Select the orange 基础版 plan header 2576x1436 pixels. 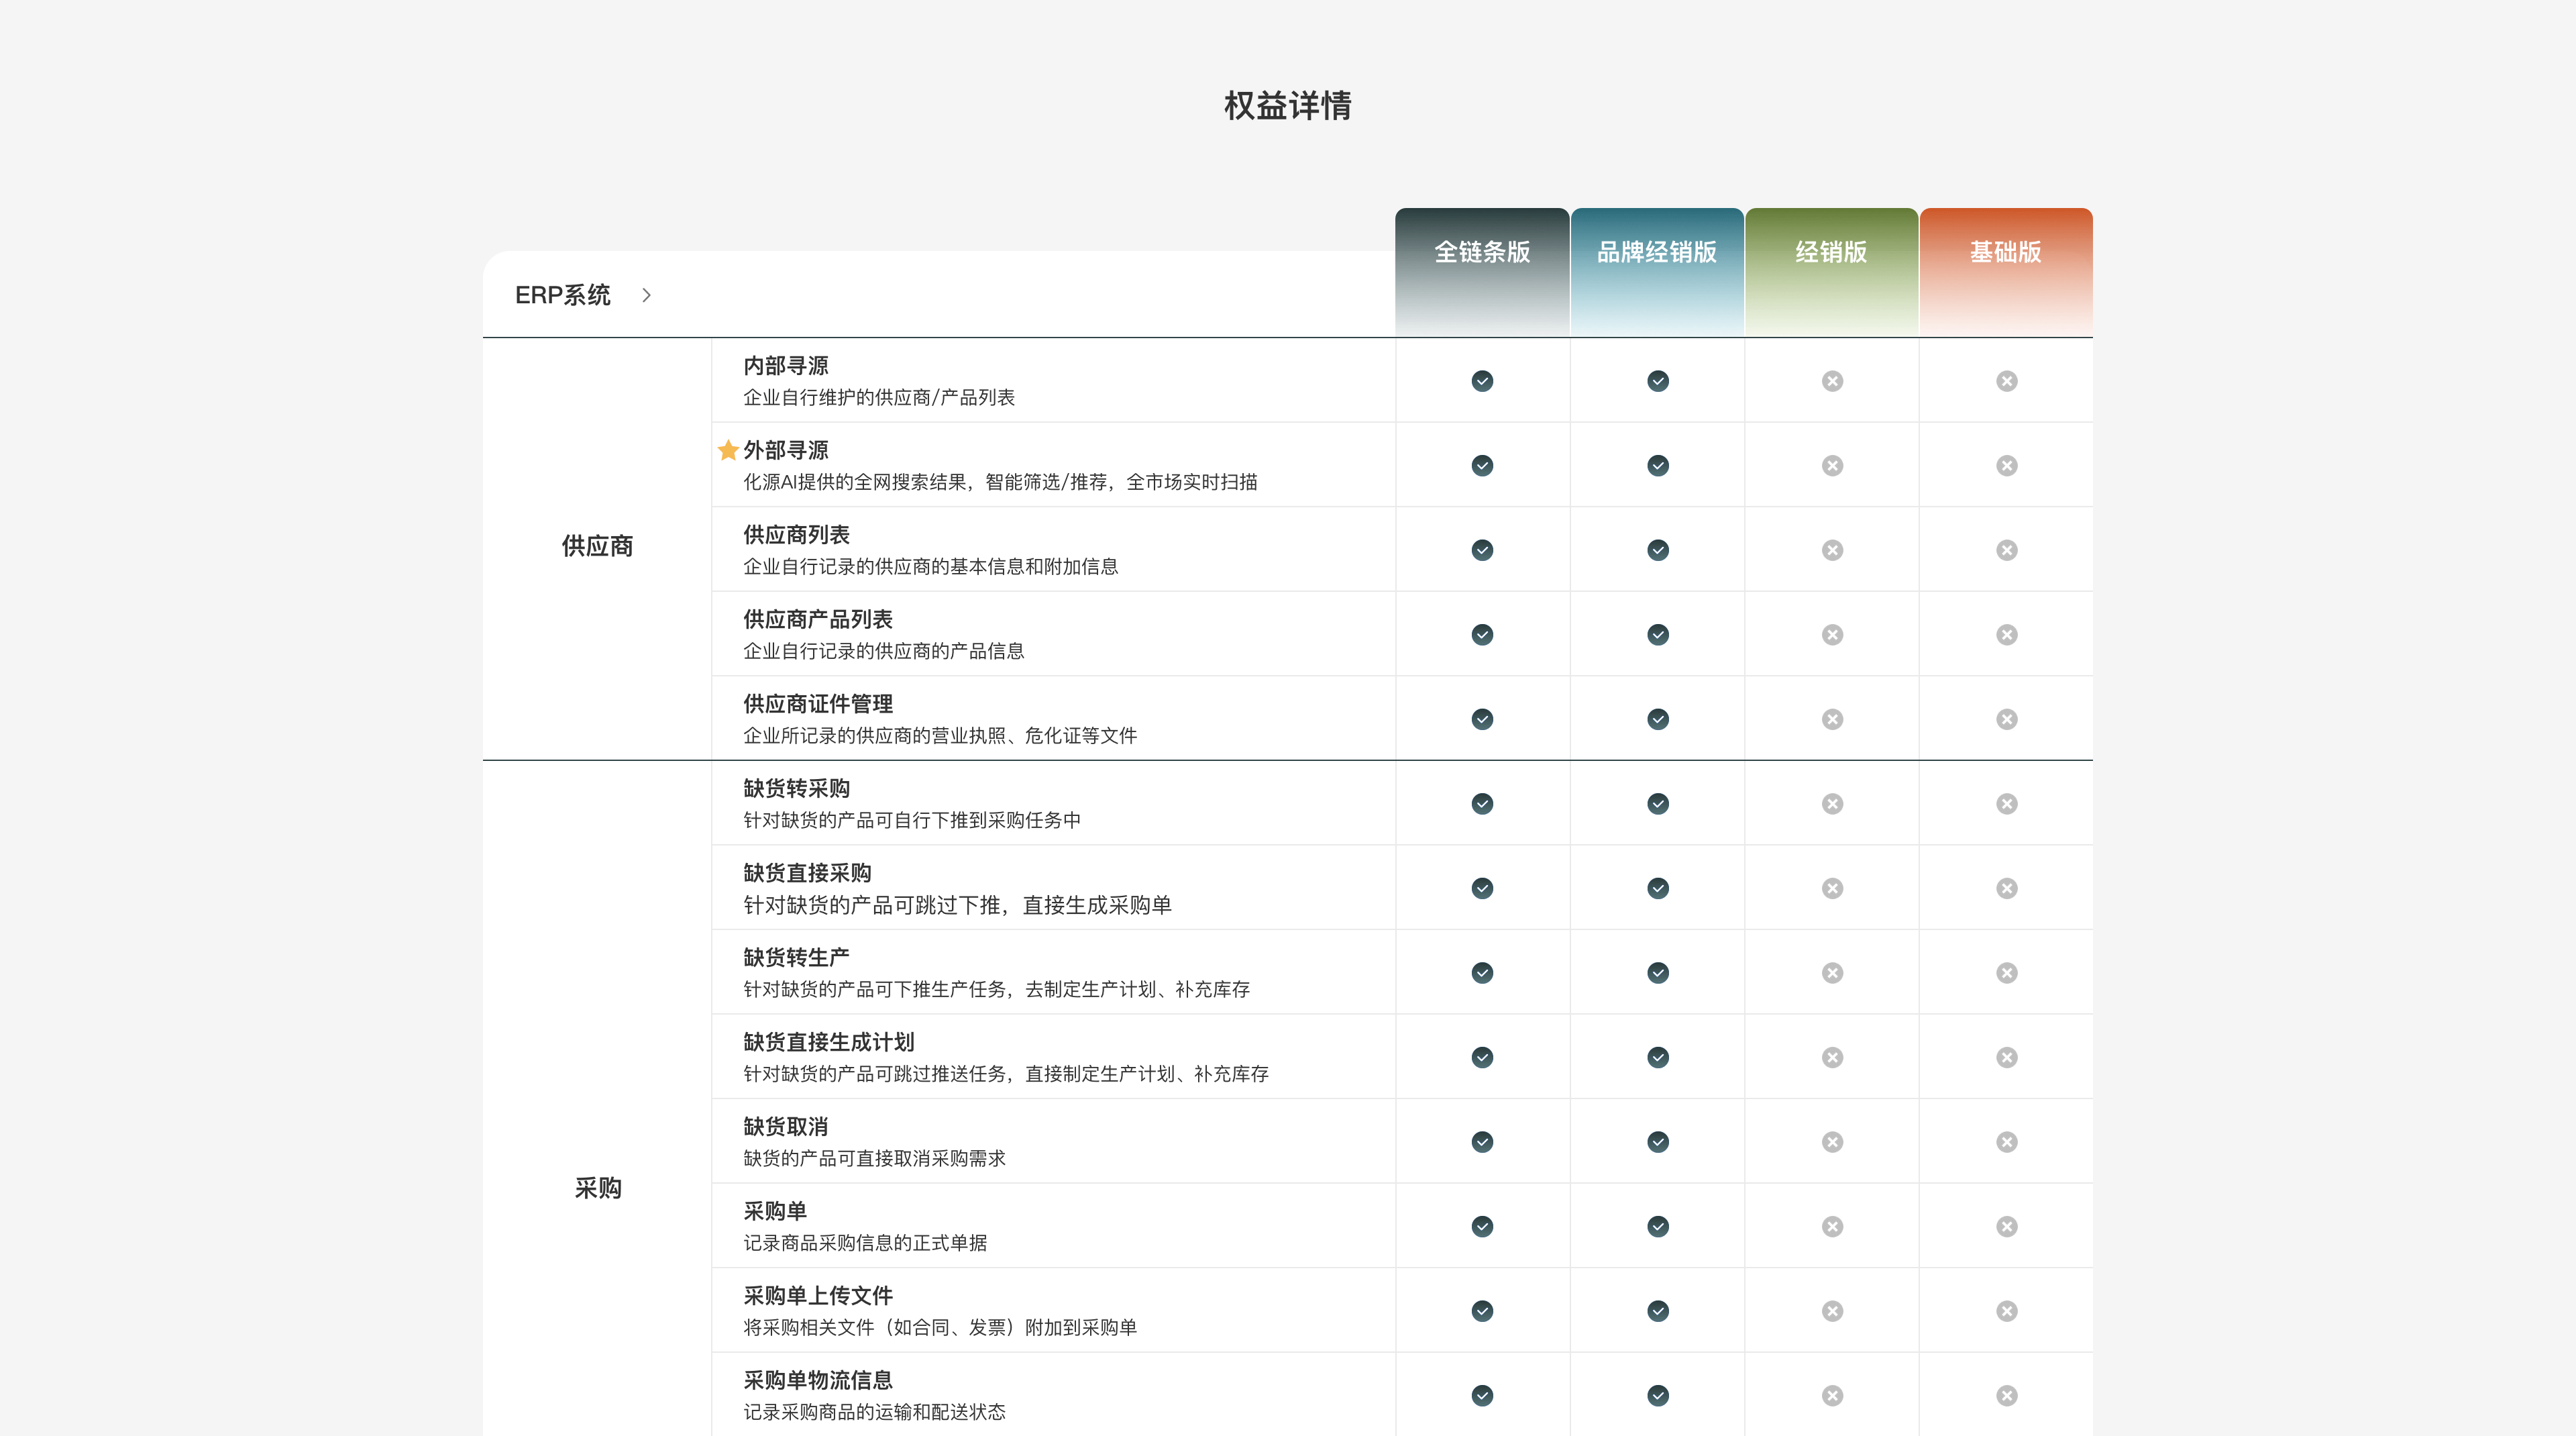2006,252
